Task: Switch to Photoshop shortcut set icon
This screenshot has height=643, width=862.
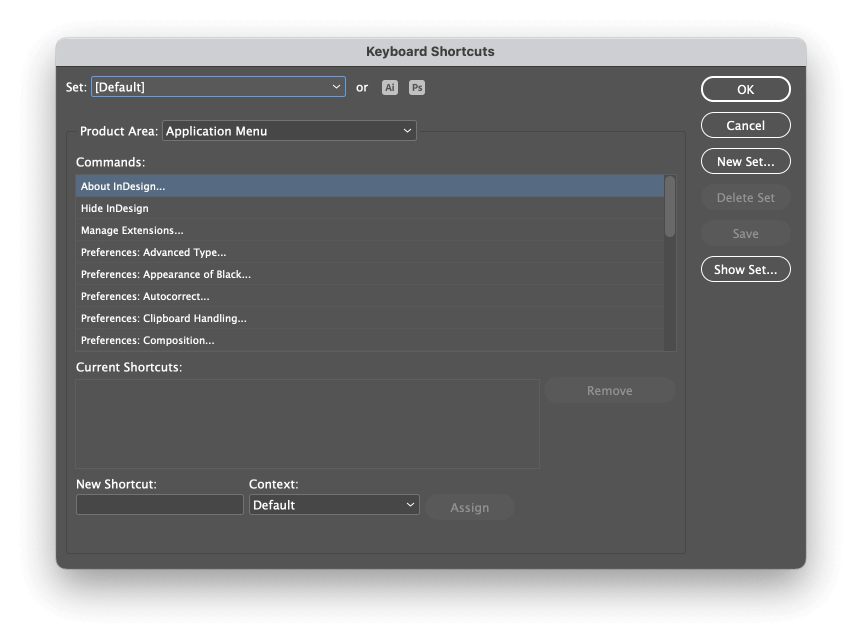Action: pyautogui.click(x=417, y=87)
